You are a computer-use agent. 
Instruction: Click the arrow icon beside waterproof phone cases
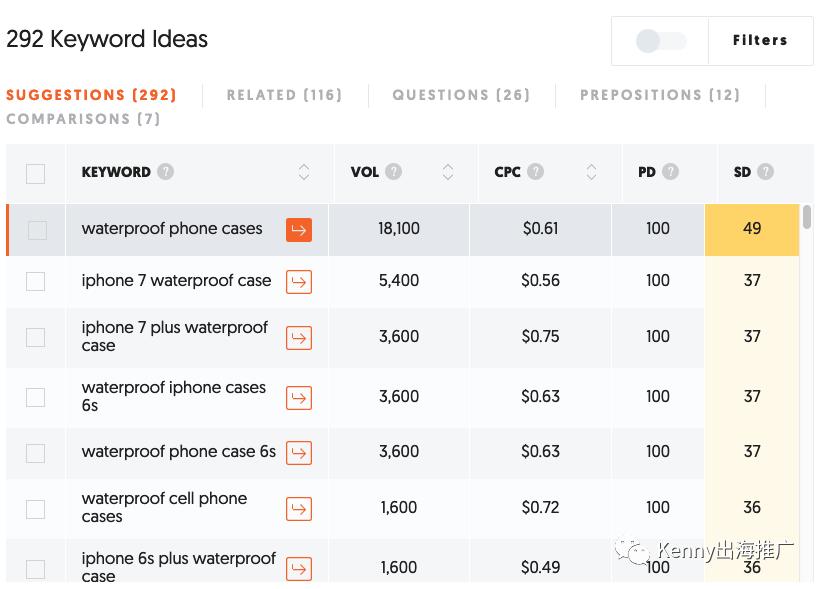click(x=299, y=230)
